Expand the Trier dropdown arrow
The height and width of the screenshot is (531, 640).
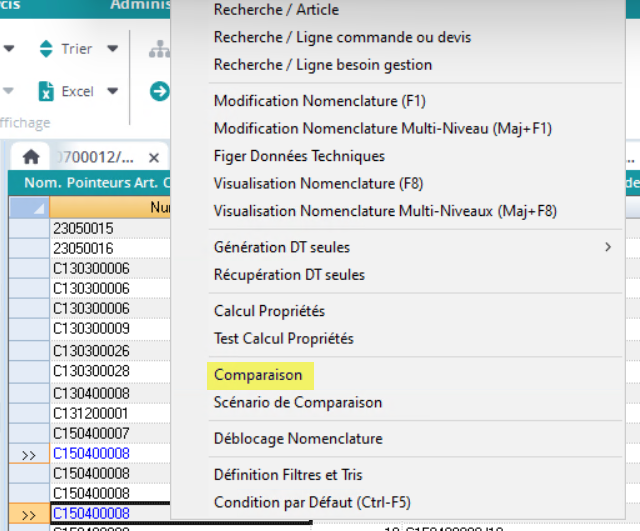(112, 49)
